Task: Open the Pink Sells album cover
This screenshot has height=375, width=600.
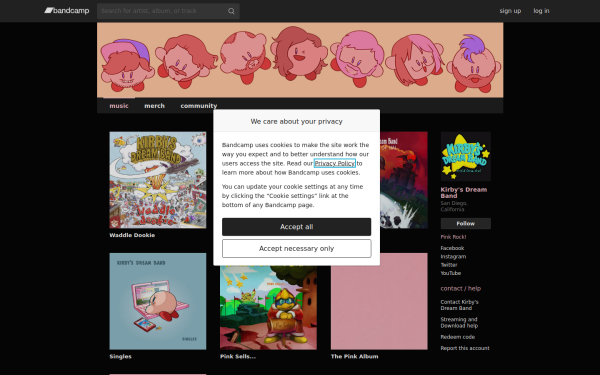Action: 268,308
